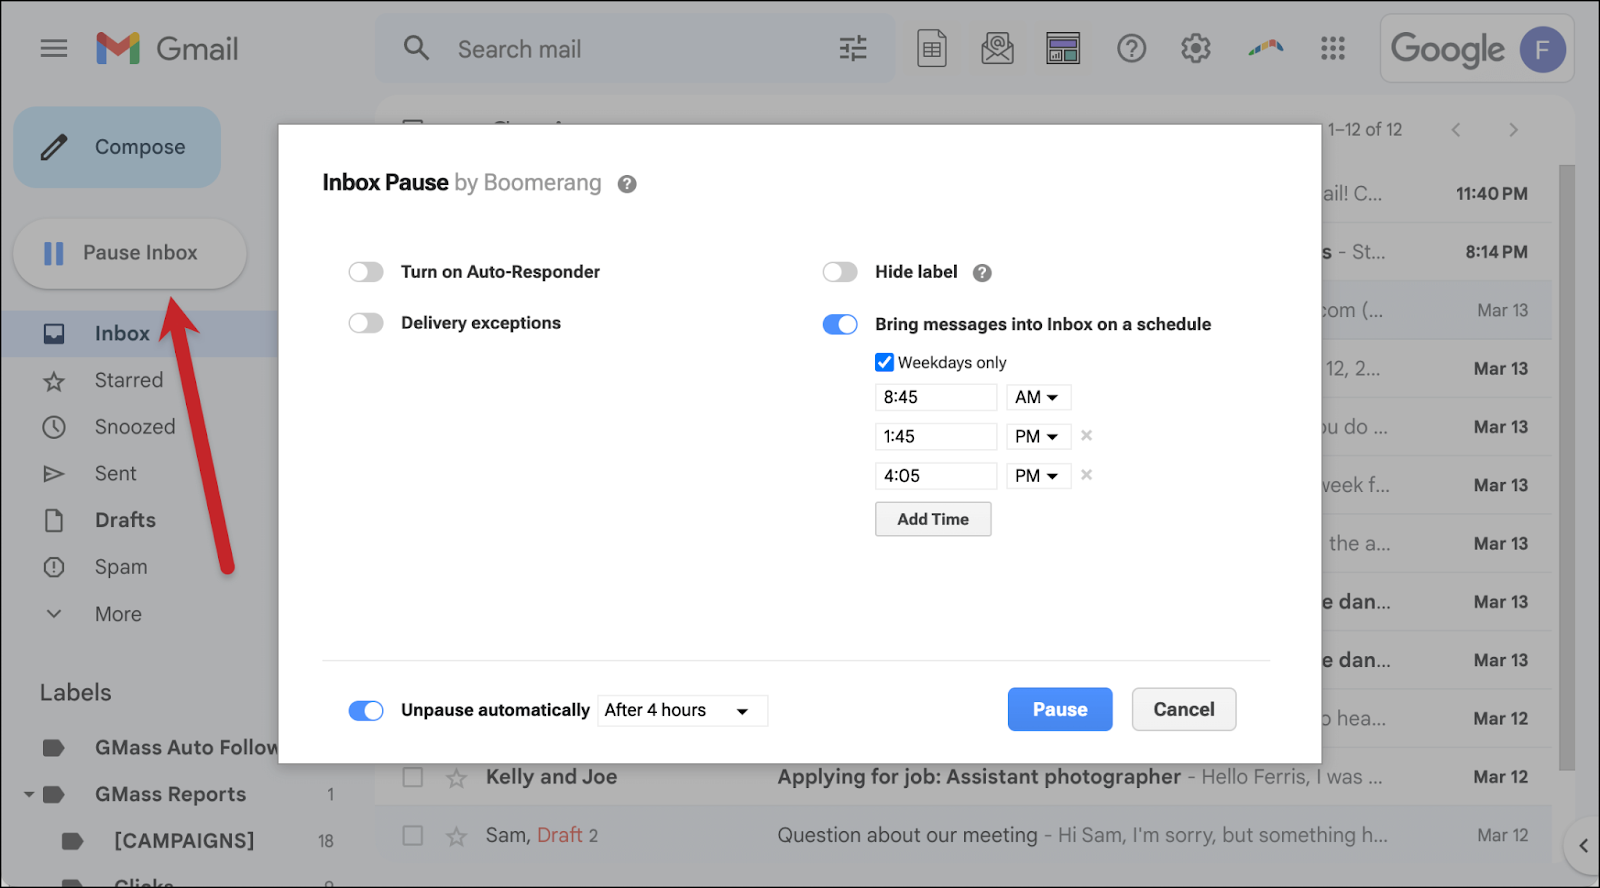Toggle Turn on Auto-Responder switch

(366, 272)
